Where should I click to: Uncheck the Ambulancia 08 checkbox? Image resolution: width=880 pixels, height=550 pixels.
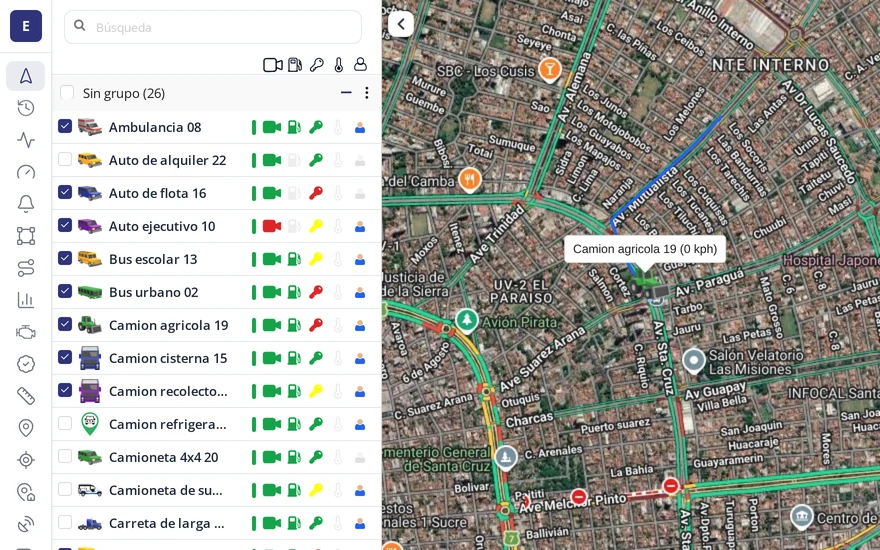click(x=65, y=126)
